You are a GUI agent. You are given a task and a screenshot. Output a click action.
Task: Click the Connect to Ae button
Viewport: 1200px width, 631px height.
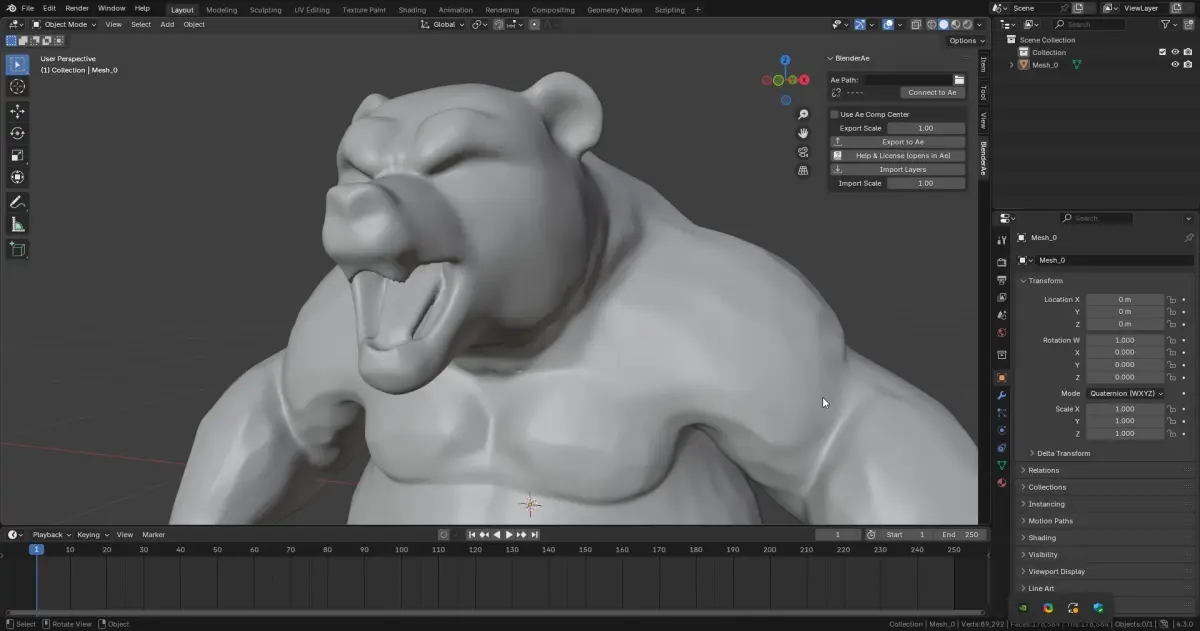932,92
